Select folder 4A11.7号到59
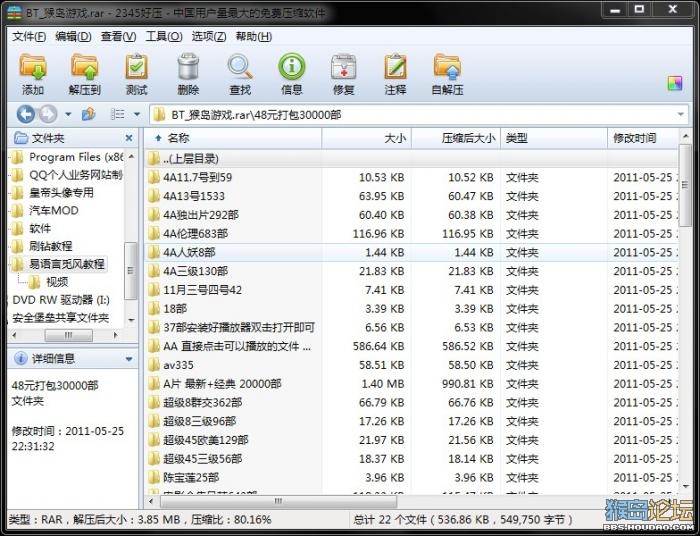 click(x=411, y=178)
